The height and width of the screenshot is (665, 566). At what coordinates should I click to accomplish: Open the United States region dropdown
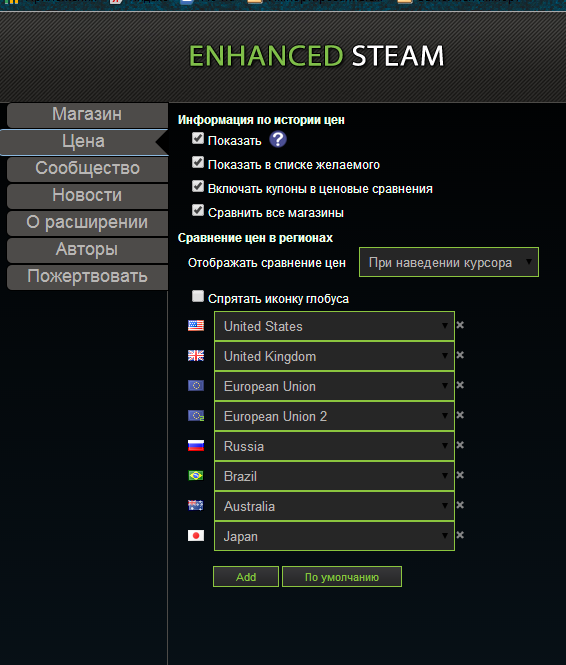pos(335,326)
